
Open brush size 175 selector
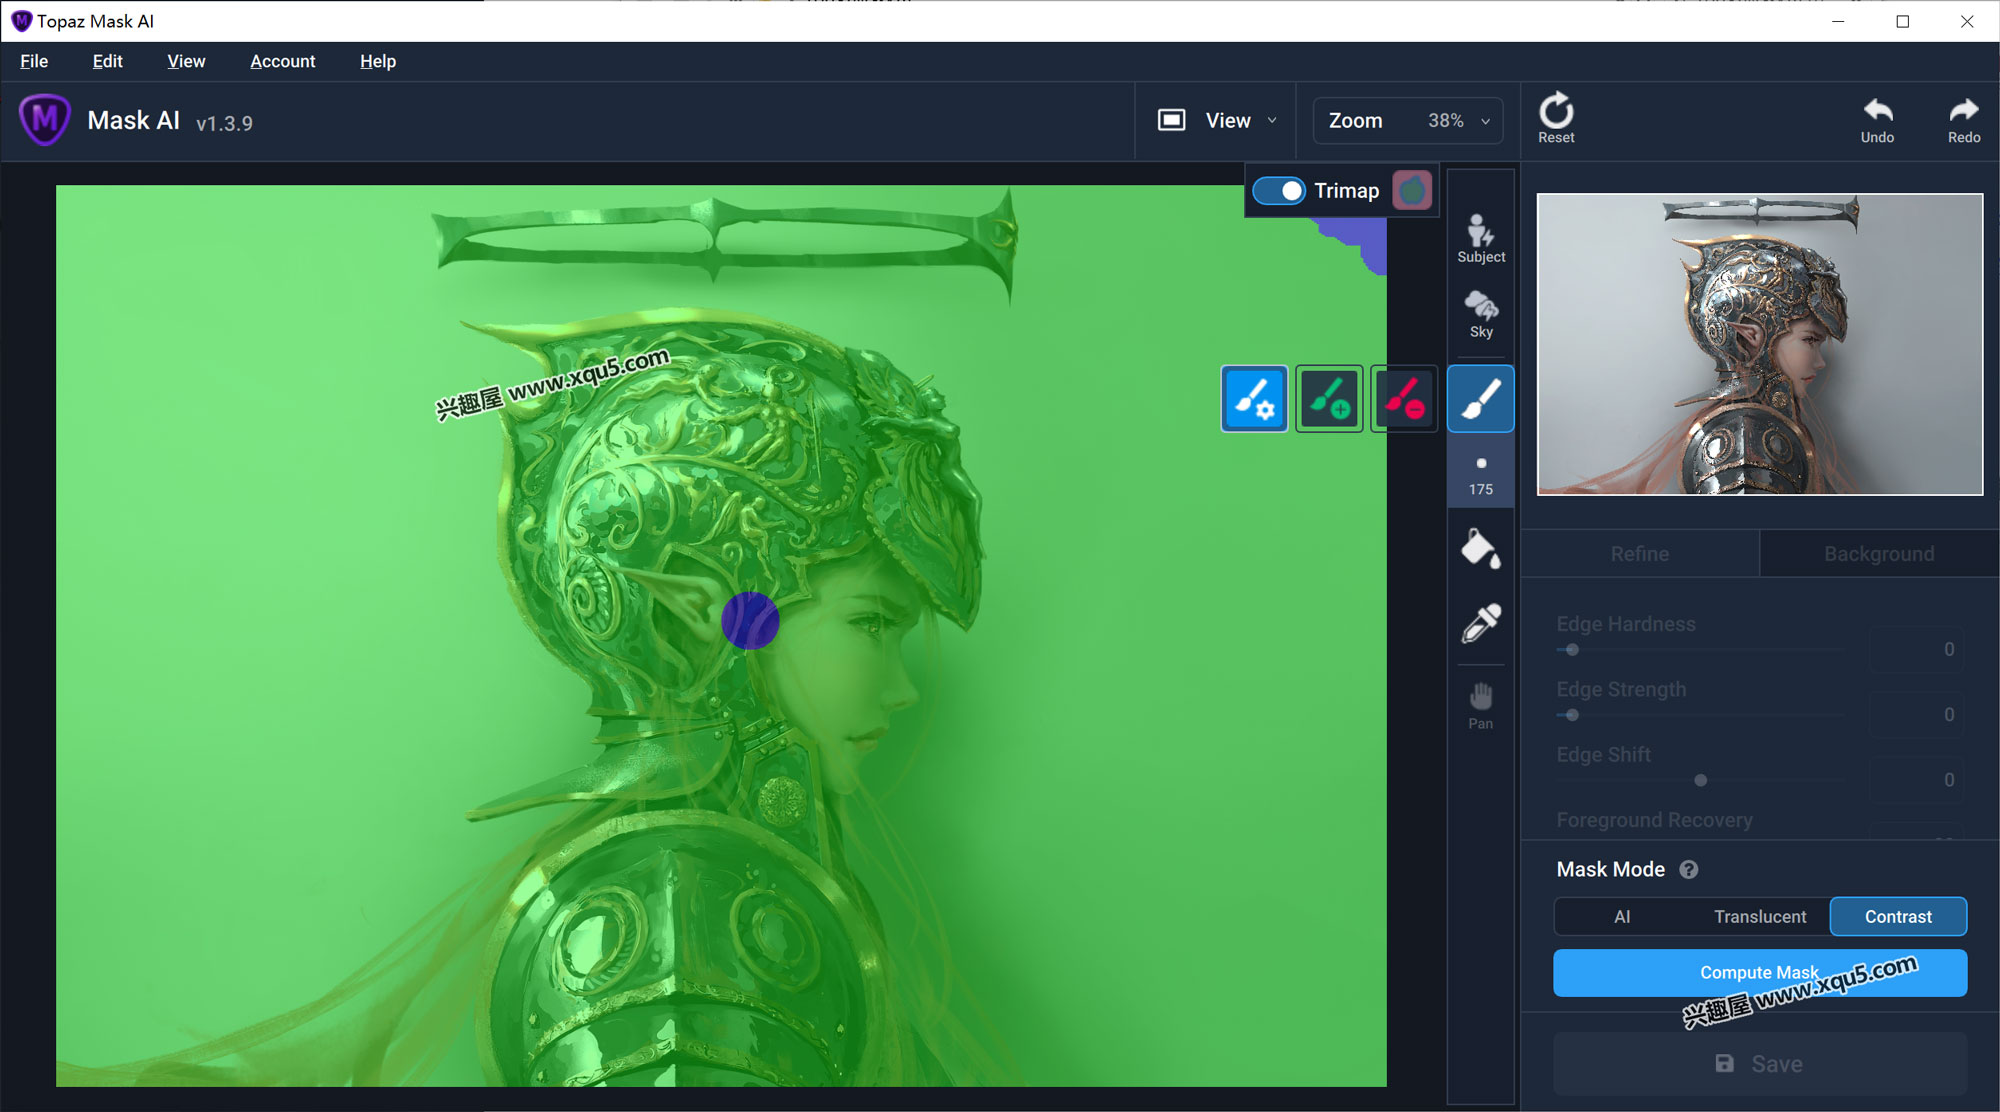coord(1480,475)
